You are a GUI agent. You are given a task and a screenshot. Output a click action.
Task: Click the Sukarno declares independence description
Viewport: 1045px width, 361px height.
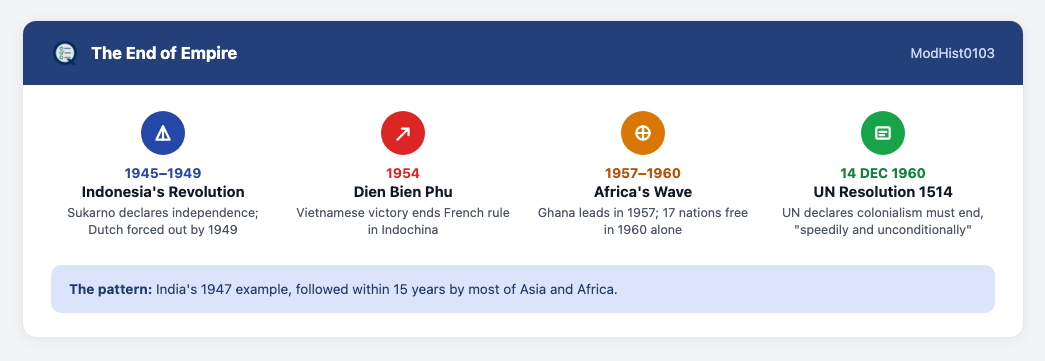[x=163, y=222]
